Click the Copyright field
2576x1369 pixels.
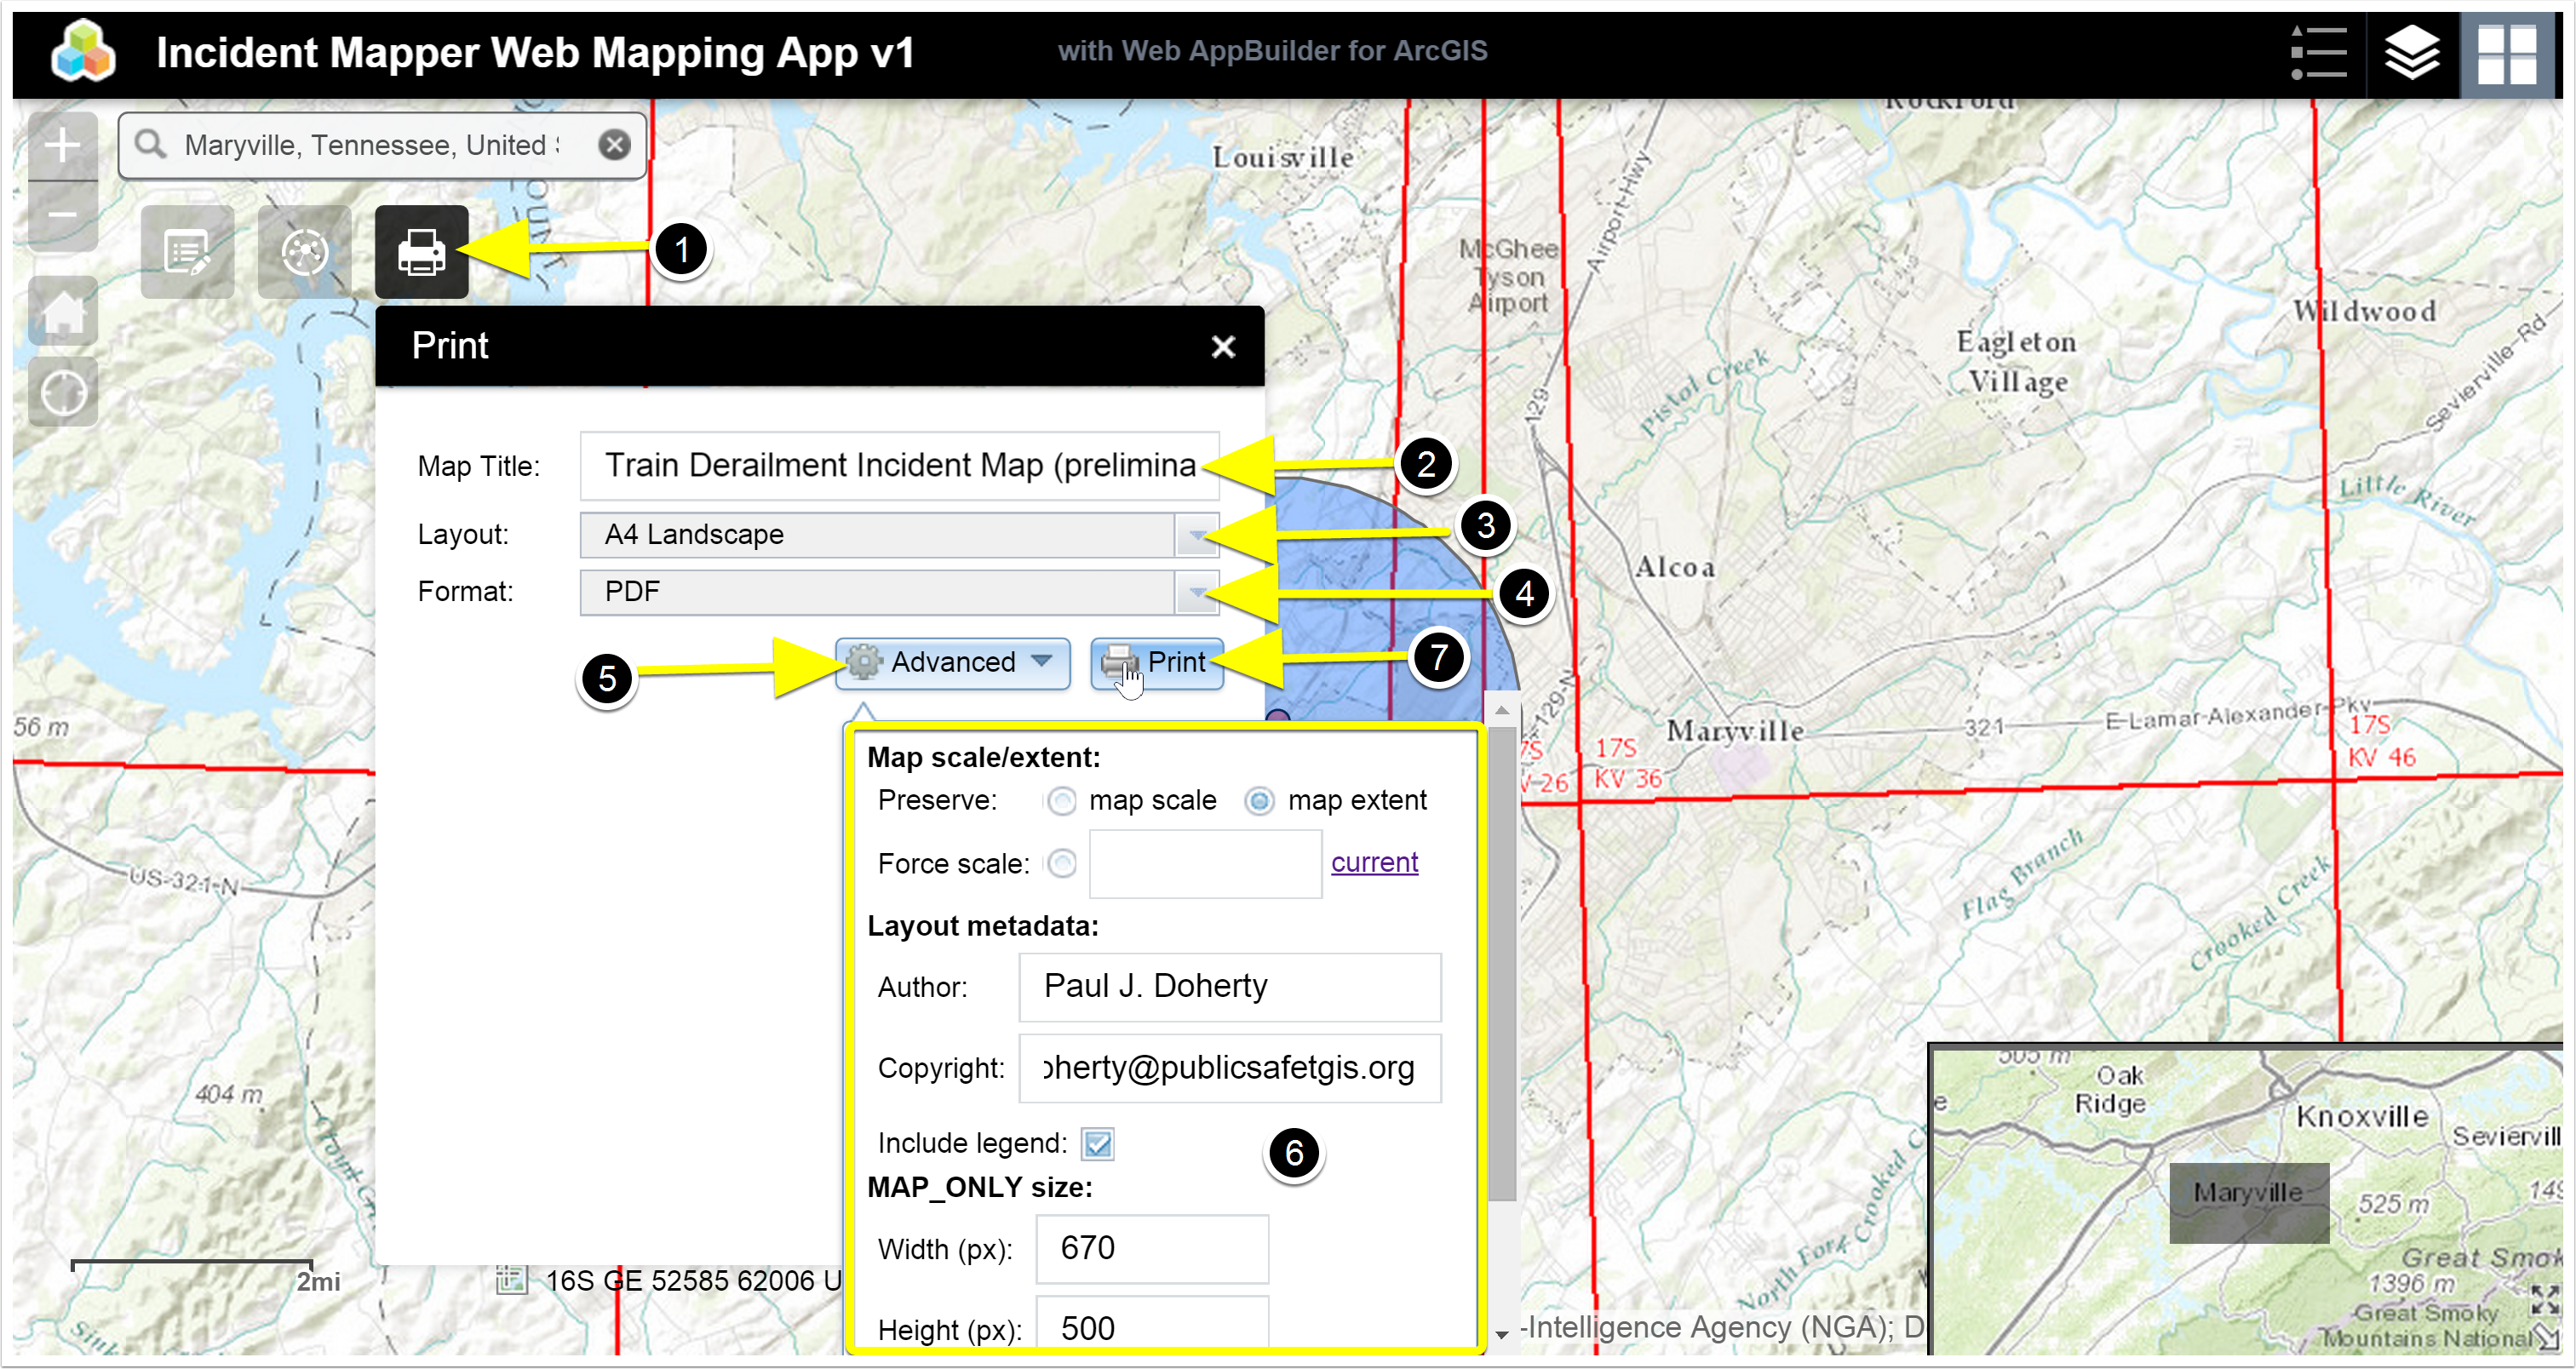pos(1229,1068)
